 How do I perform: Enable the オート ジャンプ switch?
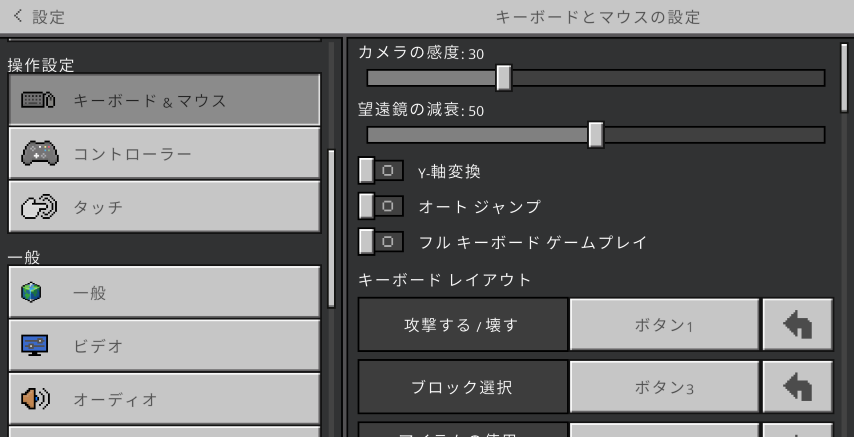[x=381, y=207]
